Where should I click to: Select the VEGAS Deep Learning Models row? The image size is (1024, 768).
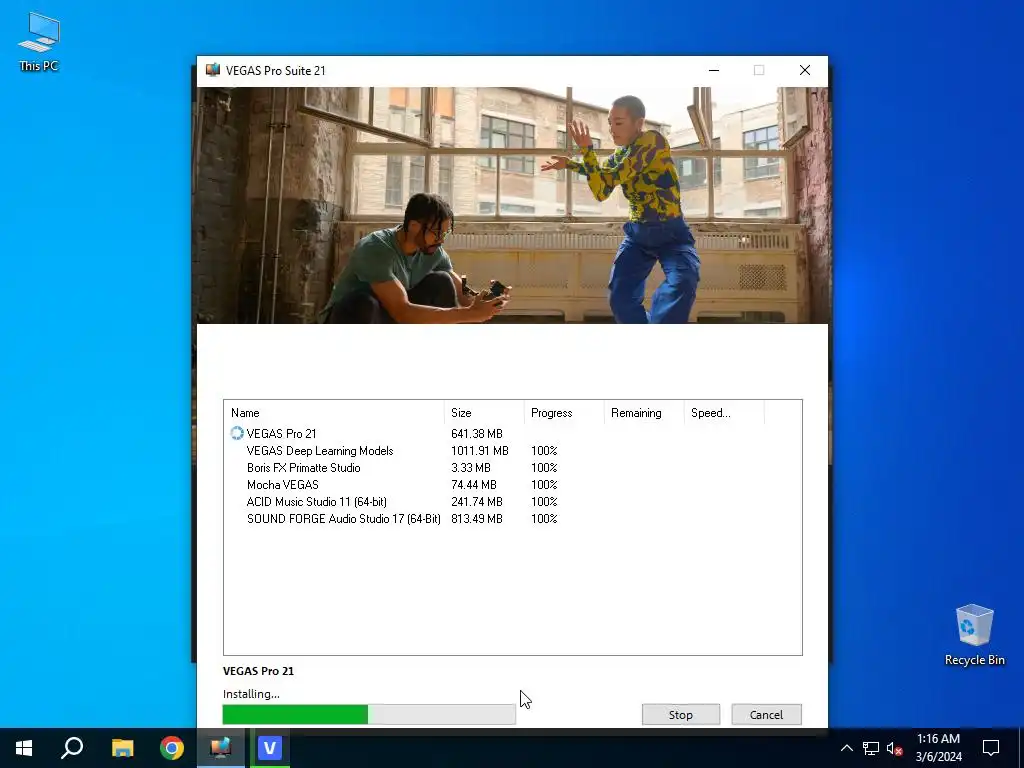[513, 451]
